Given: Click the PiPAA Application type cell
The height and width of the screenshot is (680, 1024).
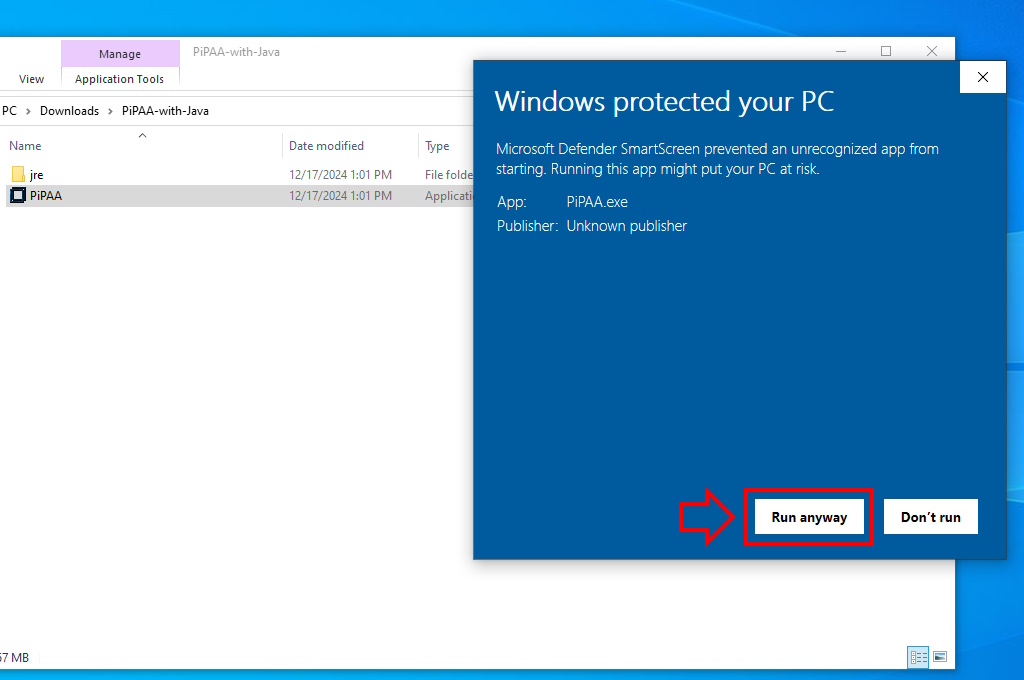Looking at the screenshot, I should point(449,195).
